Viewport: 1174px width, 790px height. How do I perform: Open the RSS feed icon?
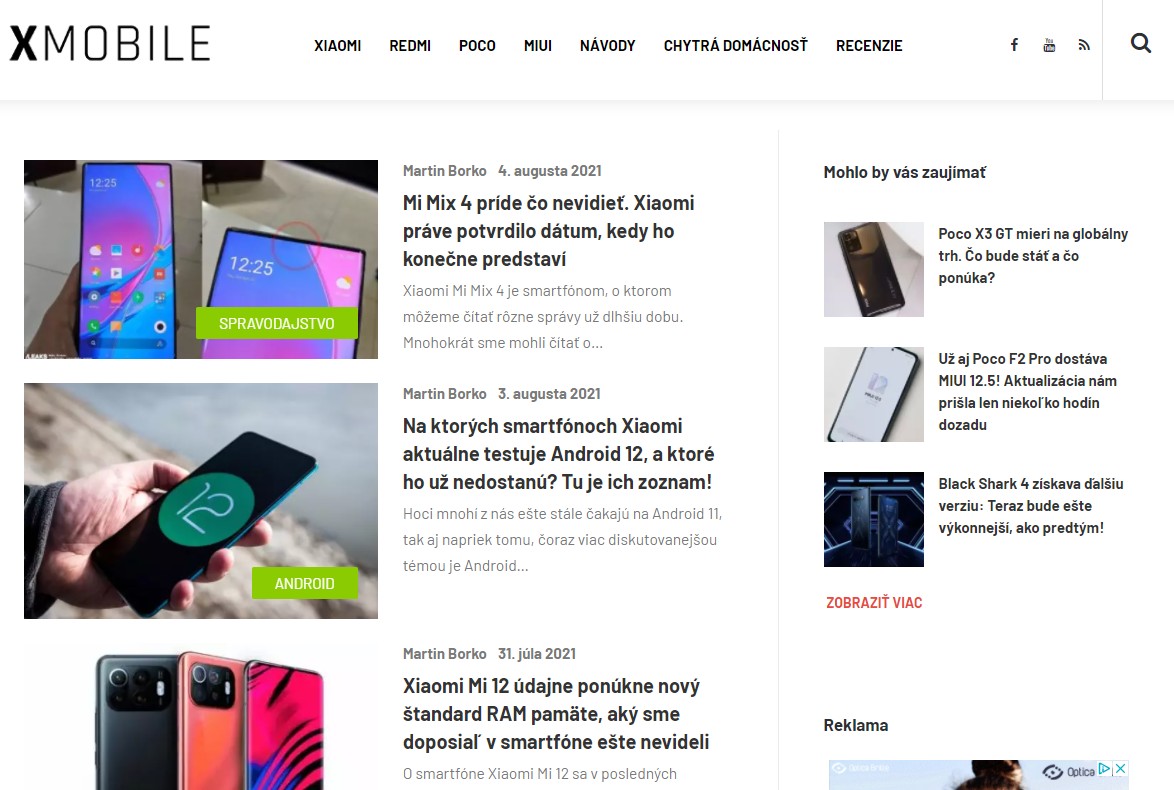click(1083, 45)
